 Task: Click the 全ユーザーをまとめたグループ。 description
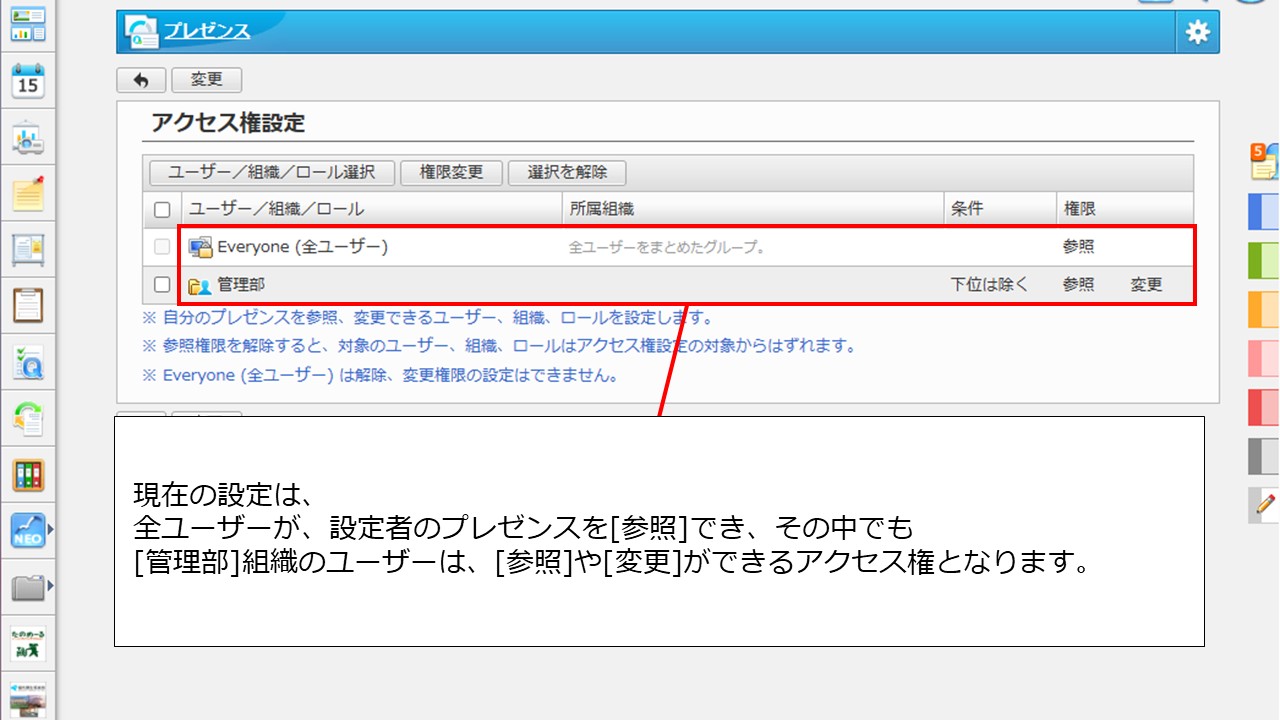[x=667, y=247]
